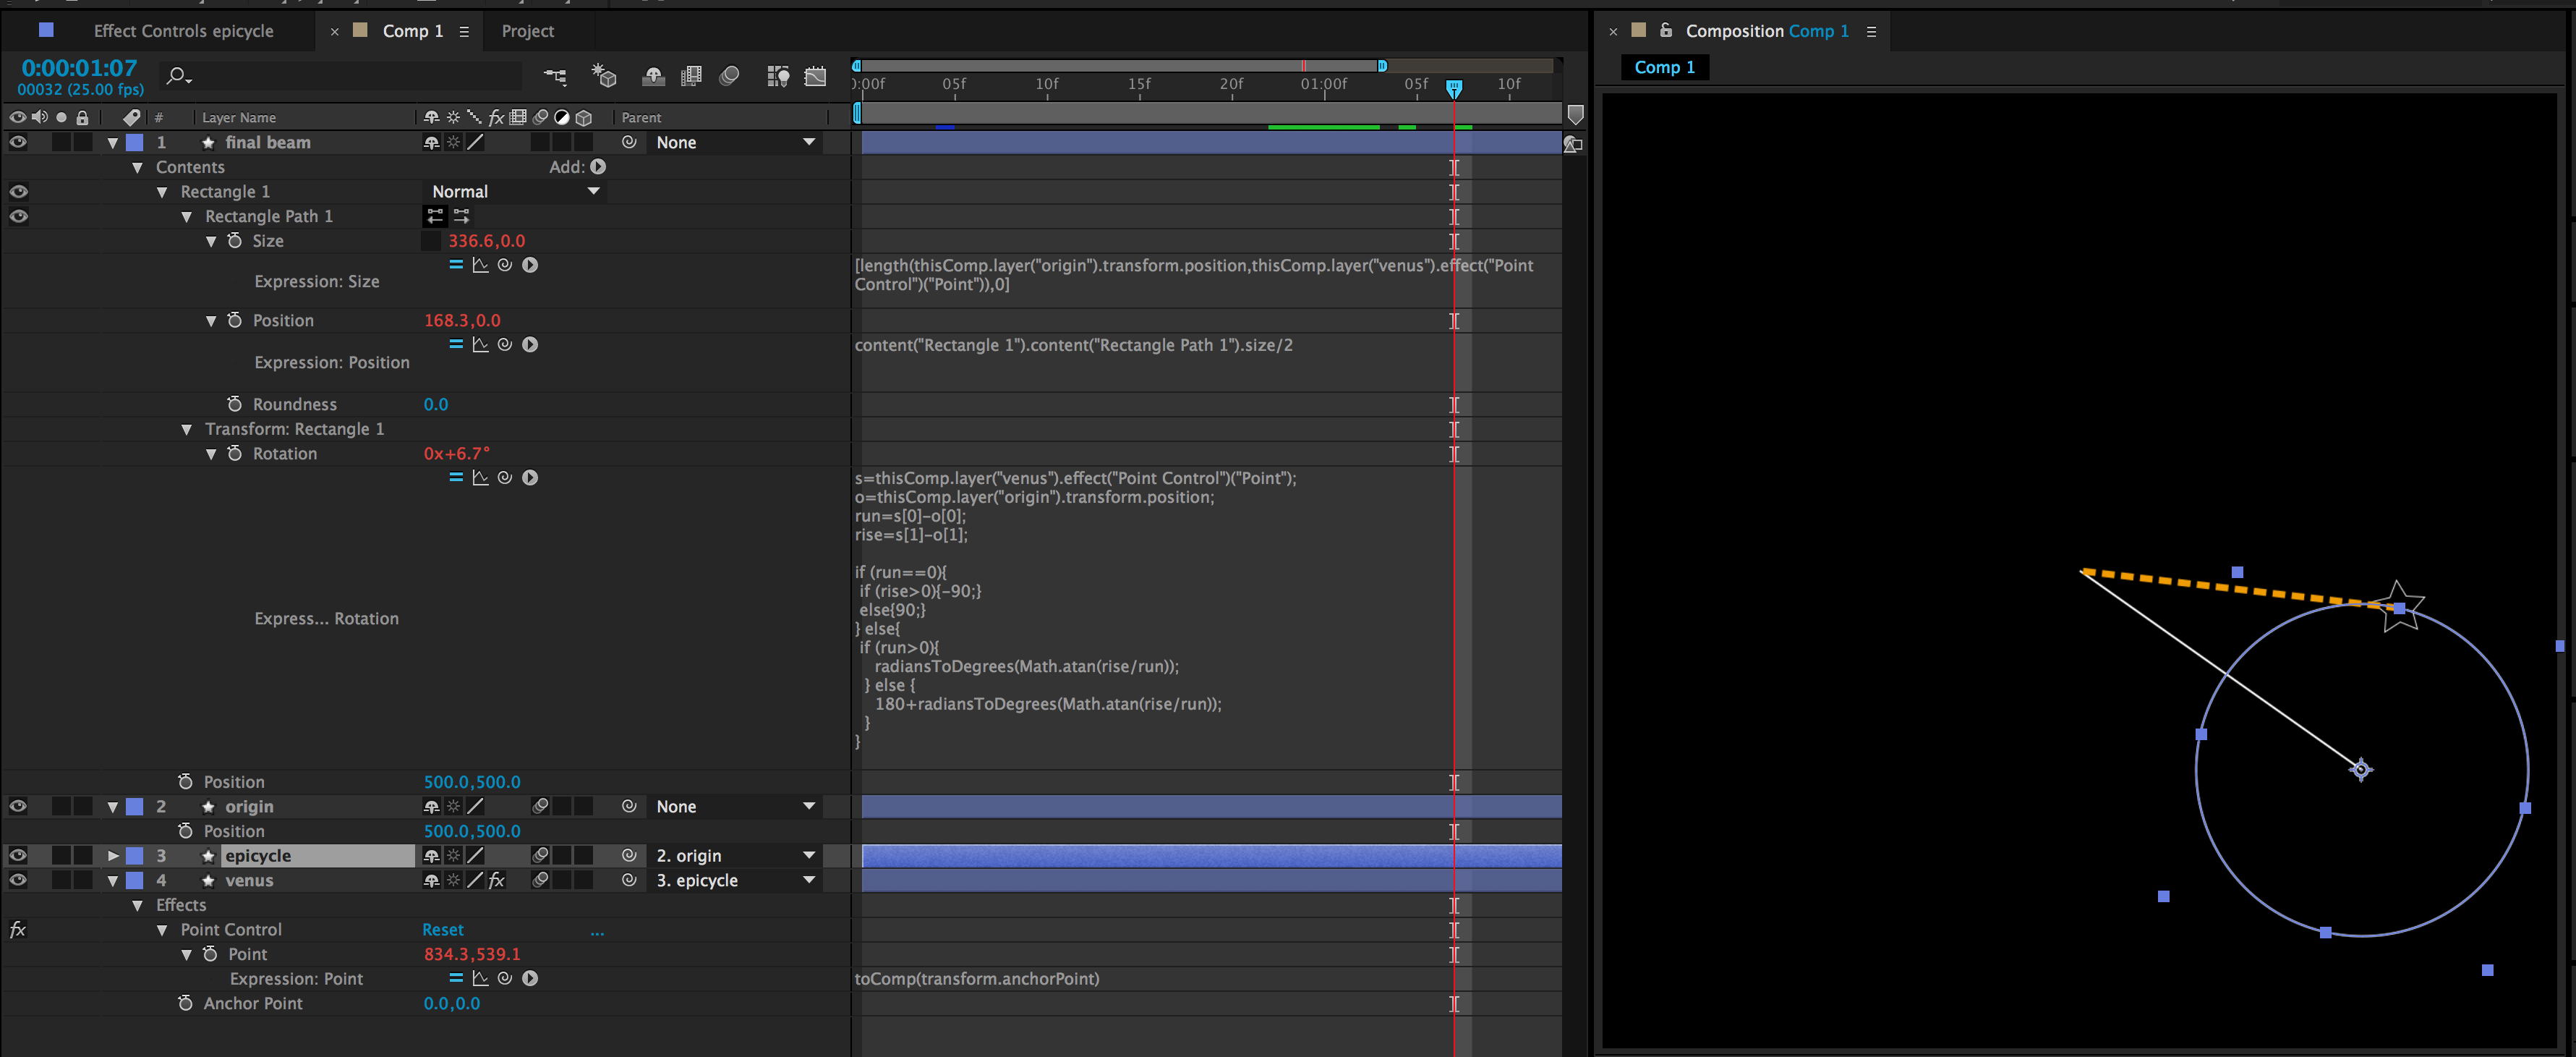2576x1057 pixels.
Task: Click the Add shape attribute arrow
Action: 598,167
